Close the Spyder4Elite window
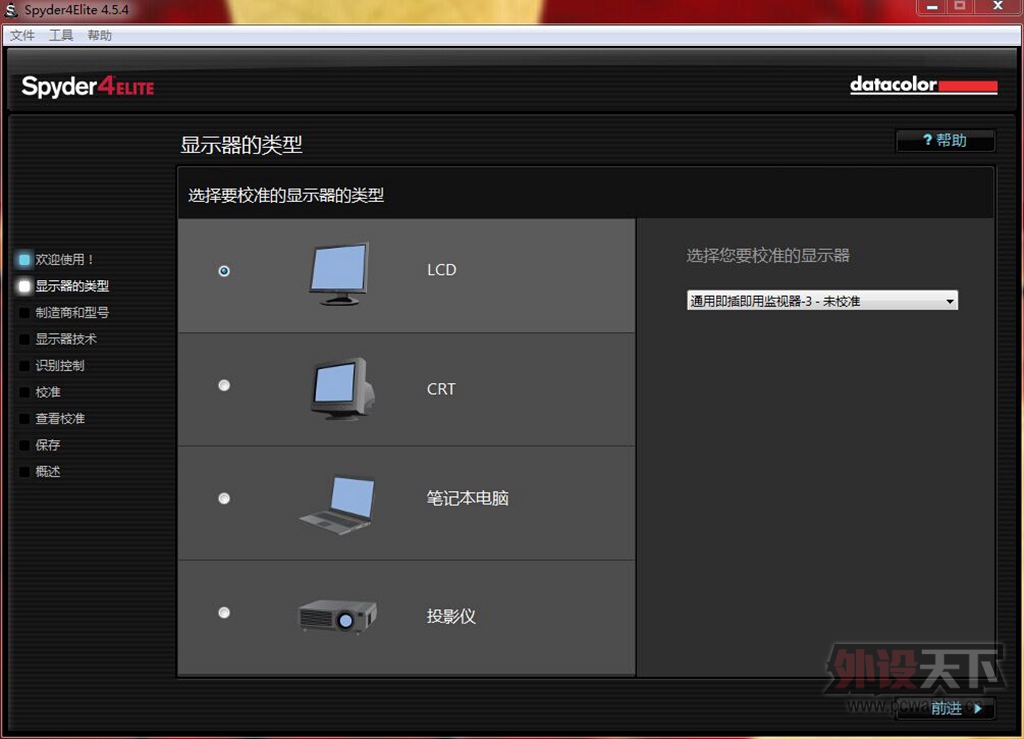The height and width of the screenshot is (739, 1024). coord(998,7)
